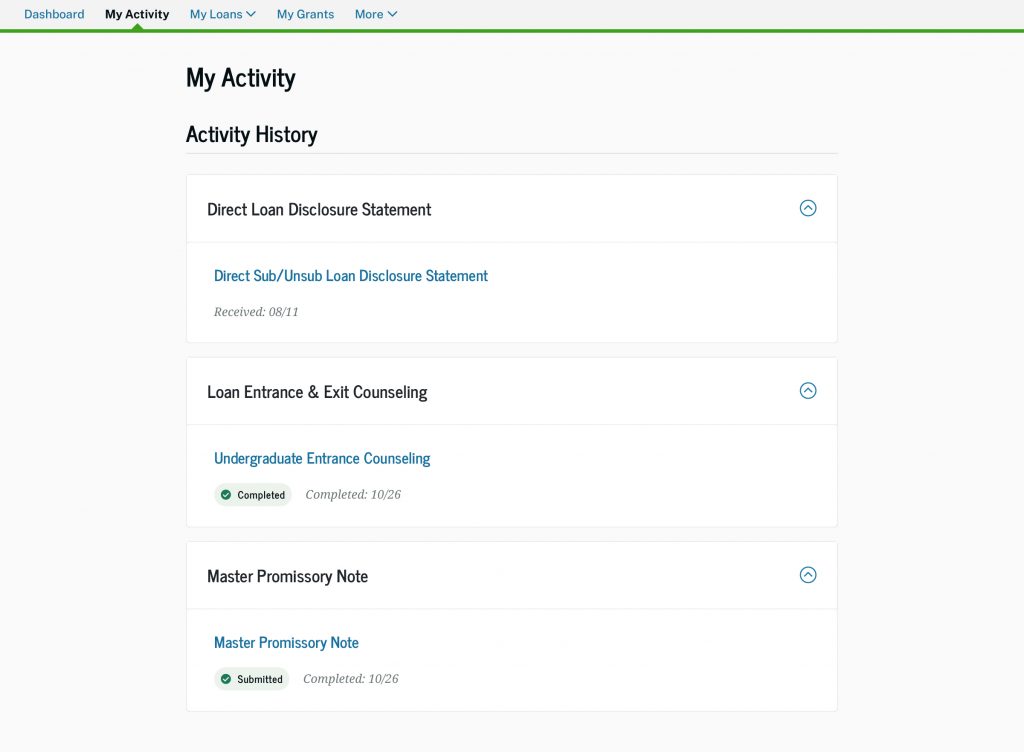Open the Direct Sub/Unsub Loan Disclosure Statement
This screenshot has width=1024, height=752.
[350, 275]
